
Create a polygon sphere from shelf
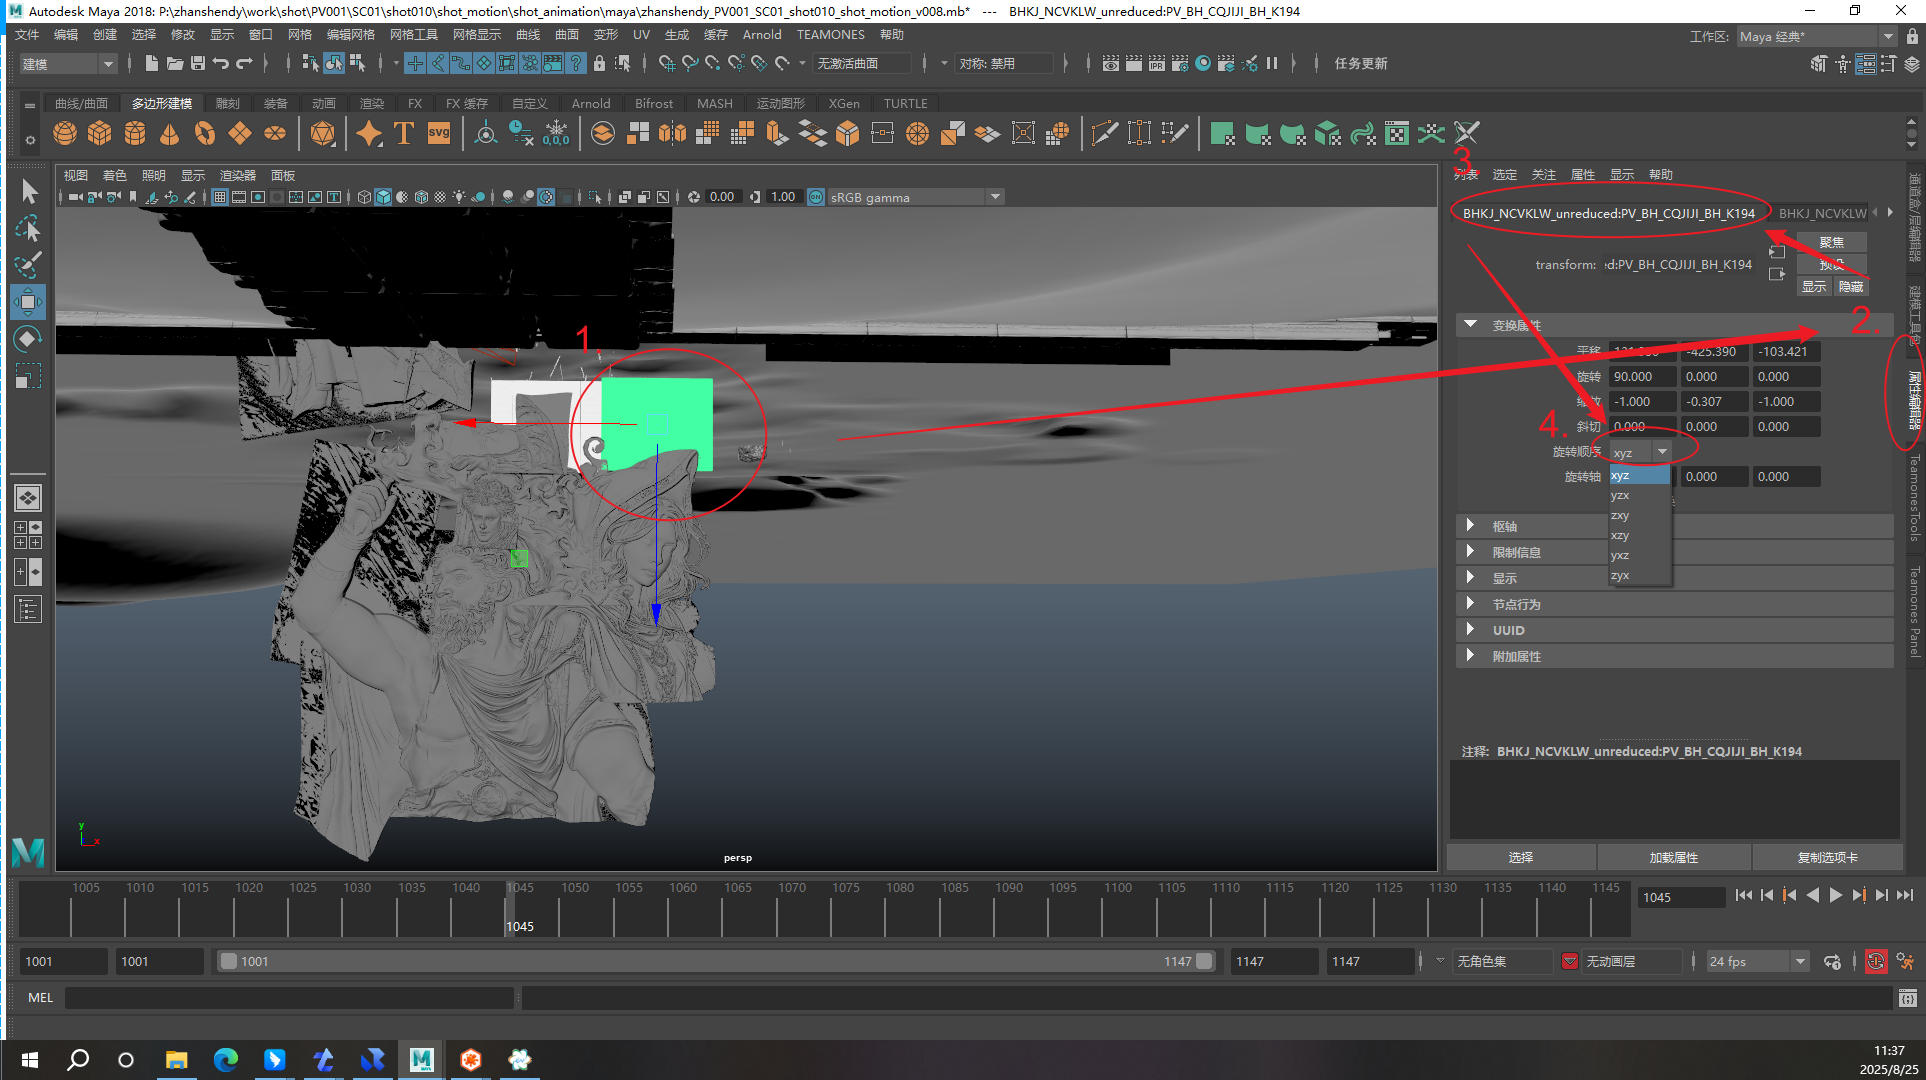click(65, 133)
